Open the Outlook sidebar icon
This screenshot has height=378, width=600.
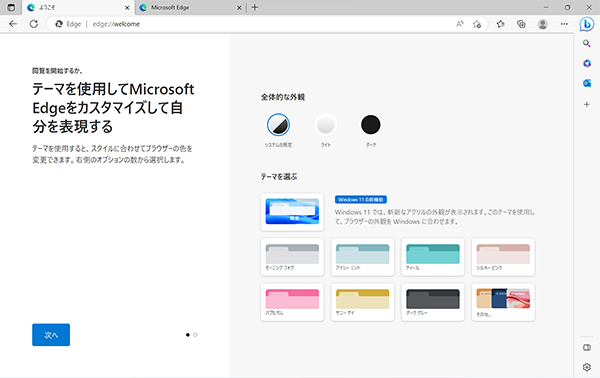587,83
